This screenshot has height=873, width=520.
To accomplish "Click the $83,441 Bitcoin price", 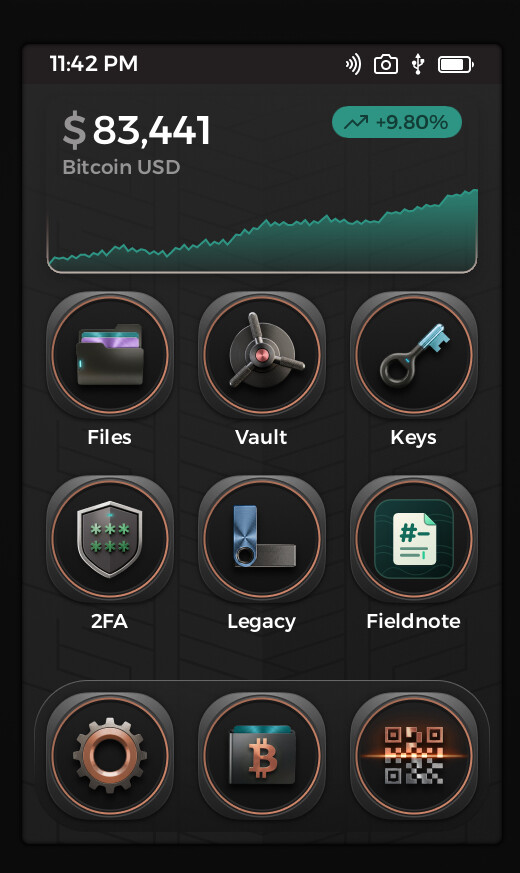I will (x=136, y=130).
